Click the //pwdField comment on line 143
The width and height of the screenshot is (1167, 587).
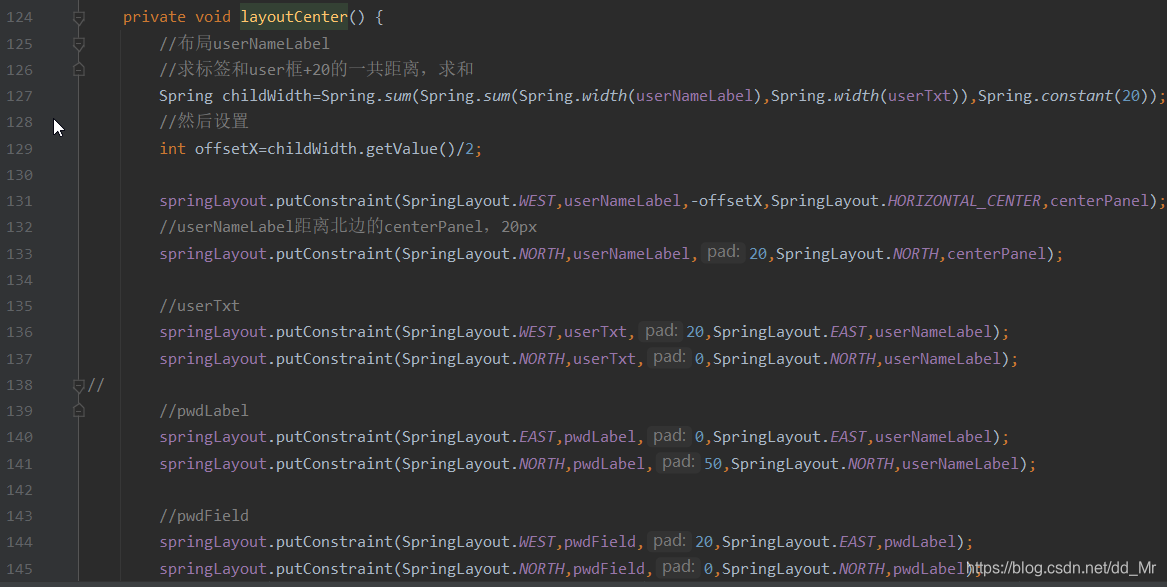click(204, 516)
